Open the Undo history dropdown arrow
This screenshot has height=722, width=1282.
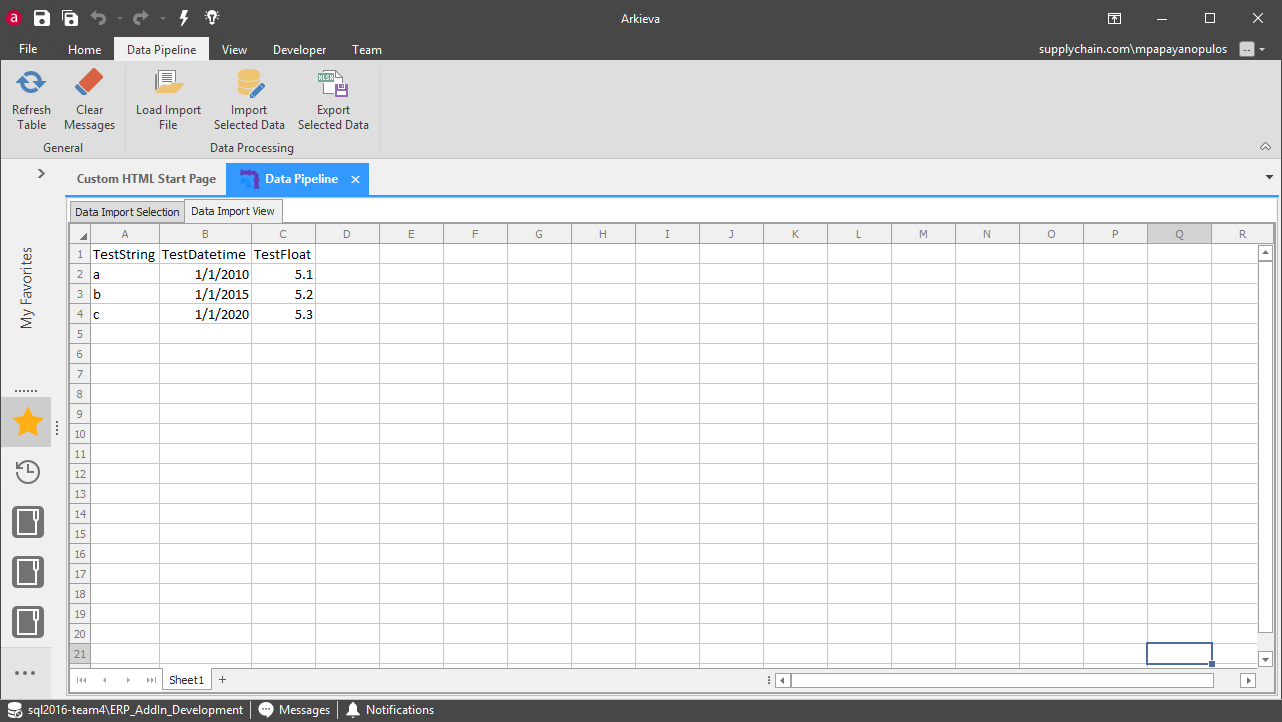(x=119, y=18)
